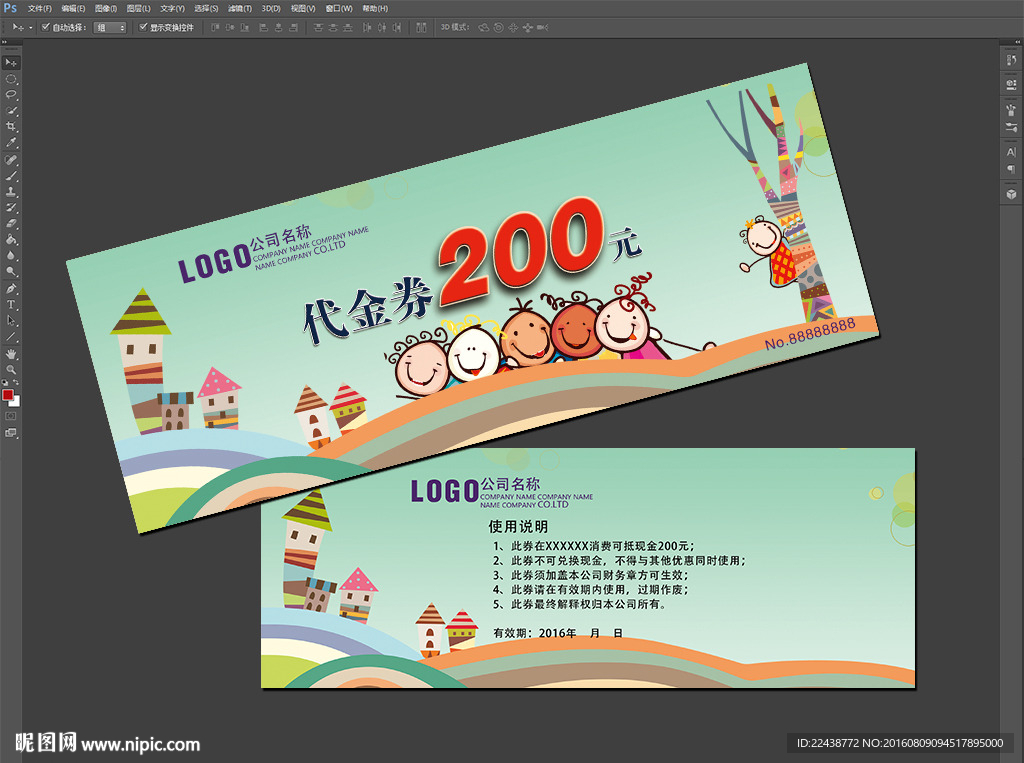
Task: Open the Move tool preset picker arrow
Action: coord(30,27)
